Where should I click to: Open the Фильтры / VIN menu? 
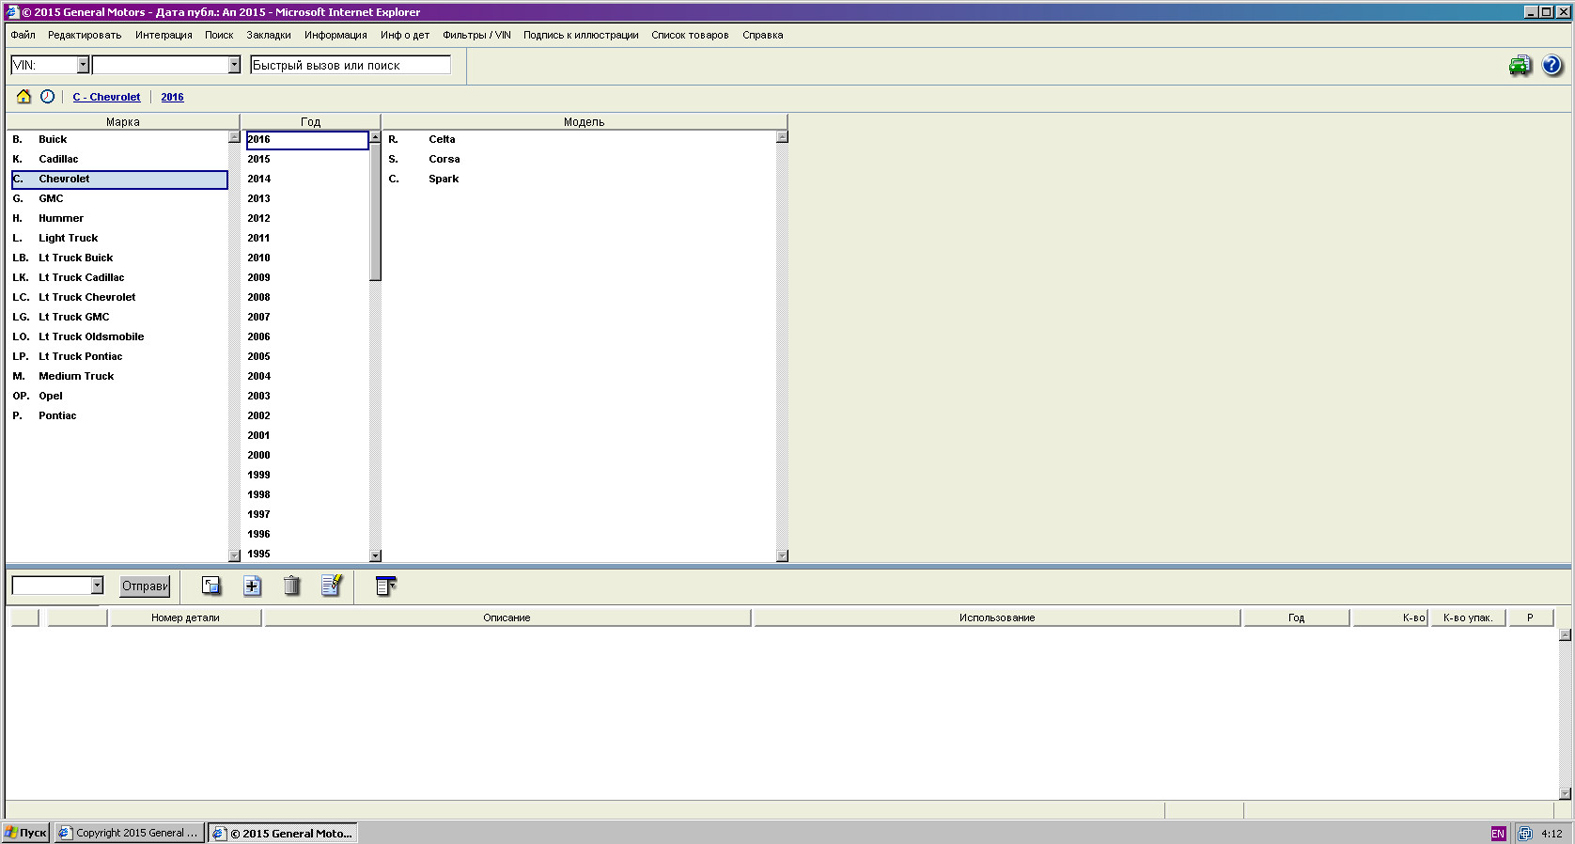[x=476, y=35]
